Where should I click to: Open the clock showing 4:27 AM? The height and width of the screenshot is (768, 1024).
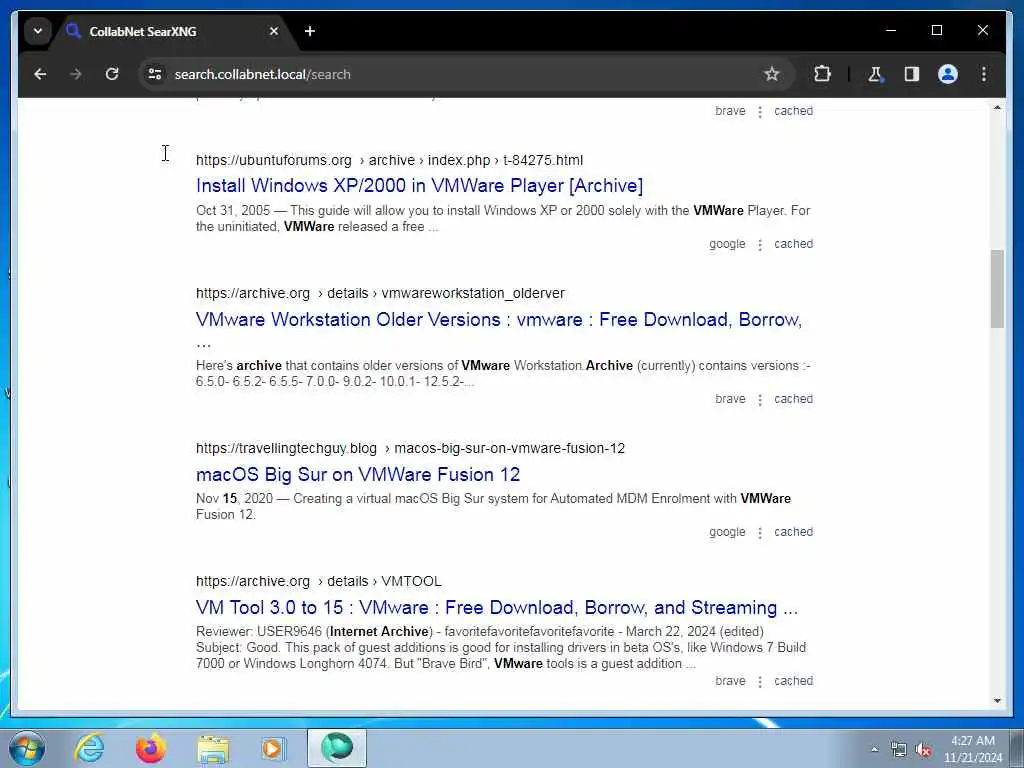click(x=972, y=749)
